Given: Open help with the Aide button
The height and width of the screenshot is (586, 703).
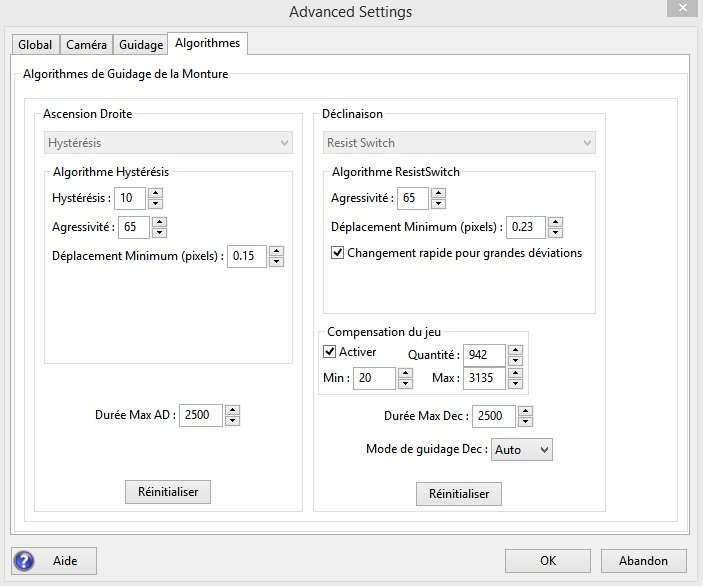Looking at the screenshot, I should click(x=54, y=560).
